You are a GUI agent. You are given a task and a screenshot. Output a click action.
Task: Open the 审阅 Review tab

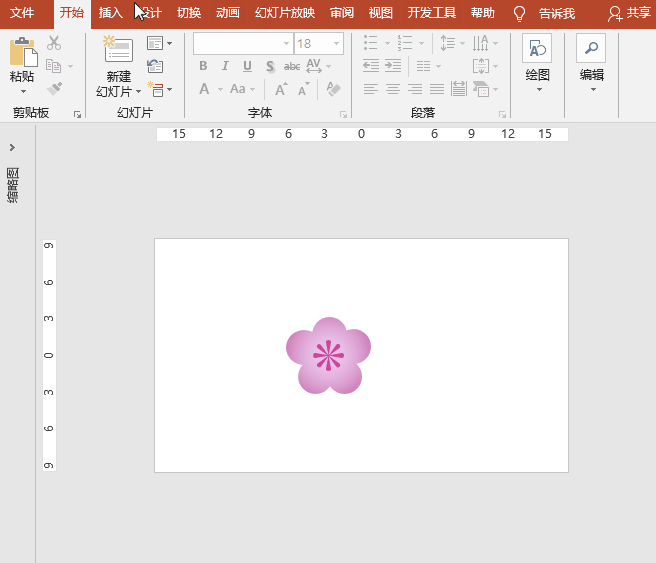click(x=342, y=13)
